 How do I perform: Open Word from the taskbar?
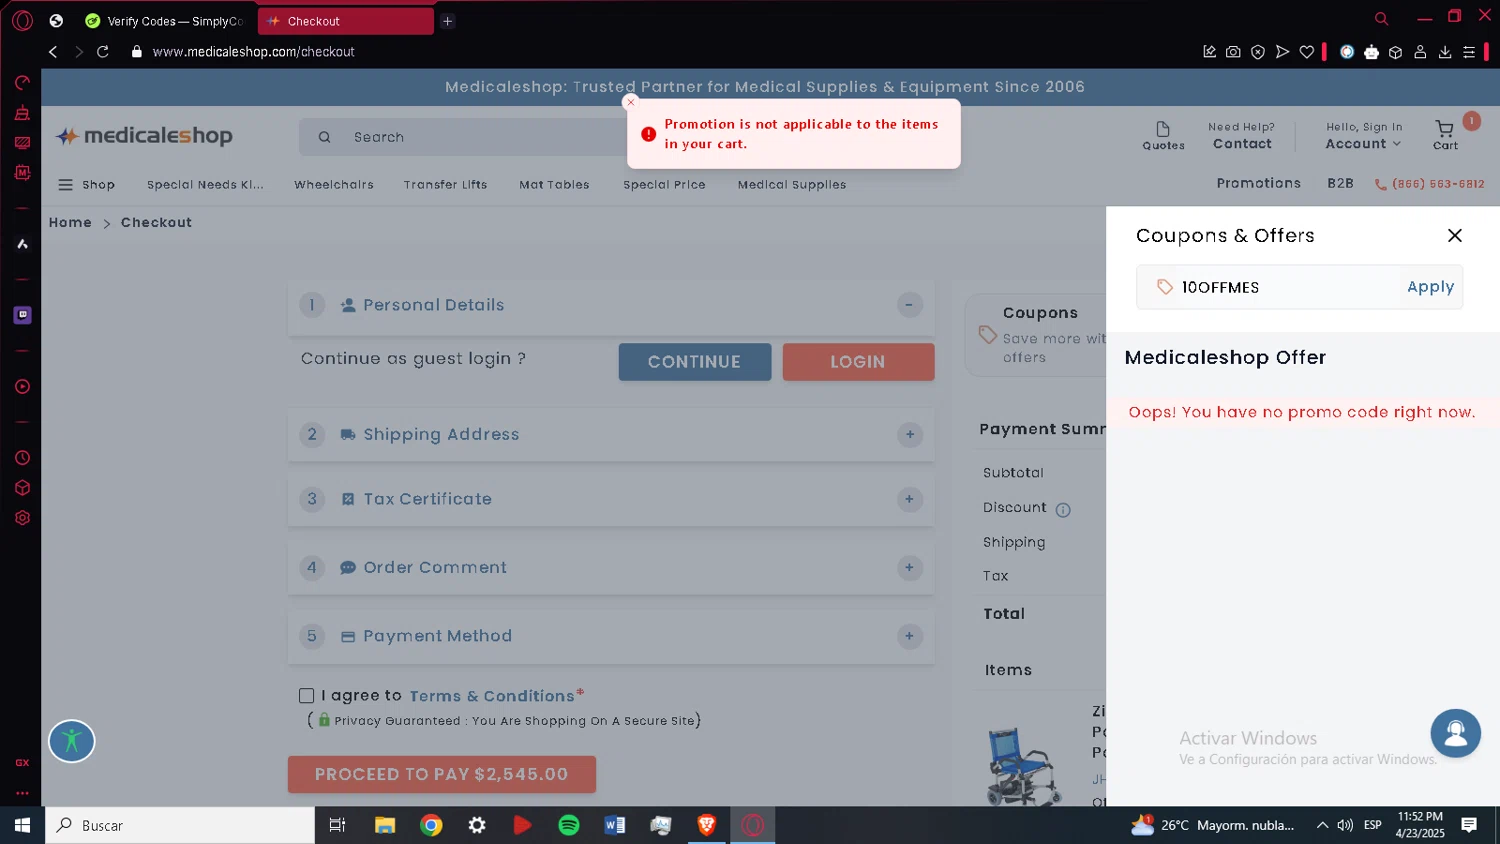click(x=615, y=825)
